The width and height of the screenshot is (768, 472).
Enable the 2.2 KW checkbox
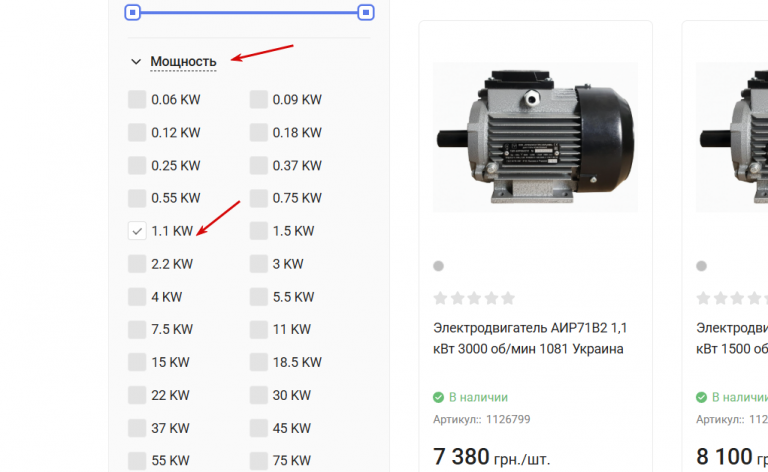pos(137,263)
